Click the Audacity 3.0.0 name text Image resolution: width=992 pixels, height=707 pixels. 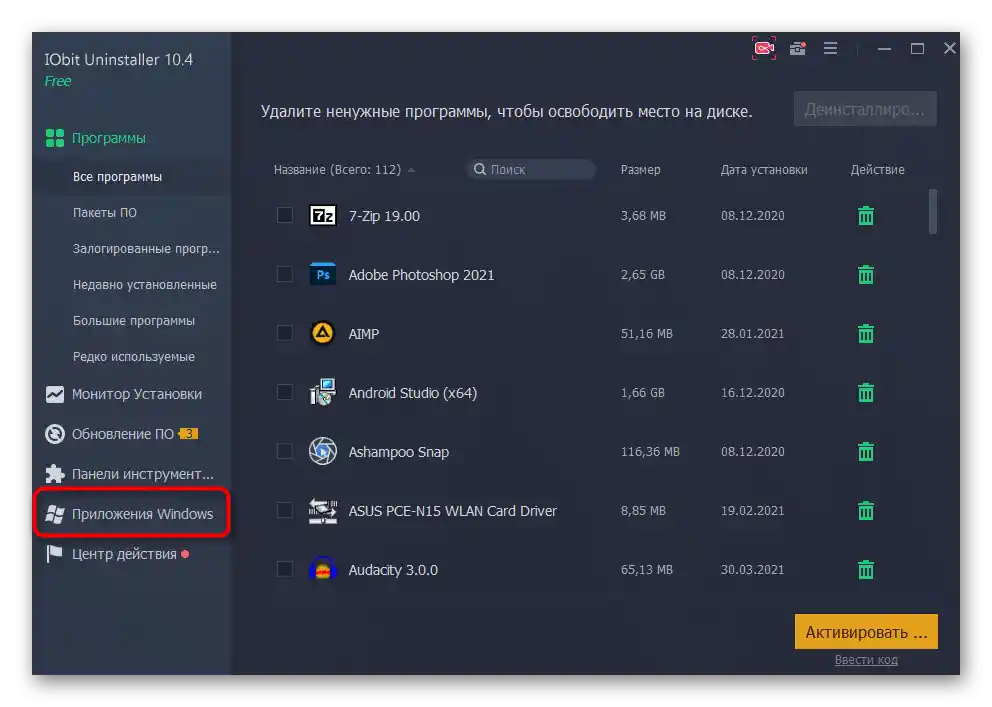click(393, 570)
